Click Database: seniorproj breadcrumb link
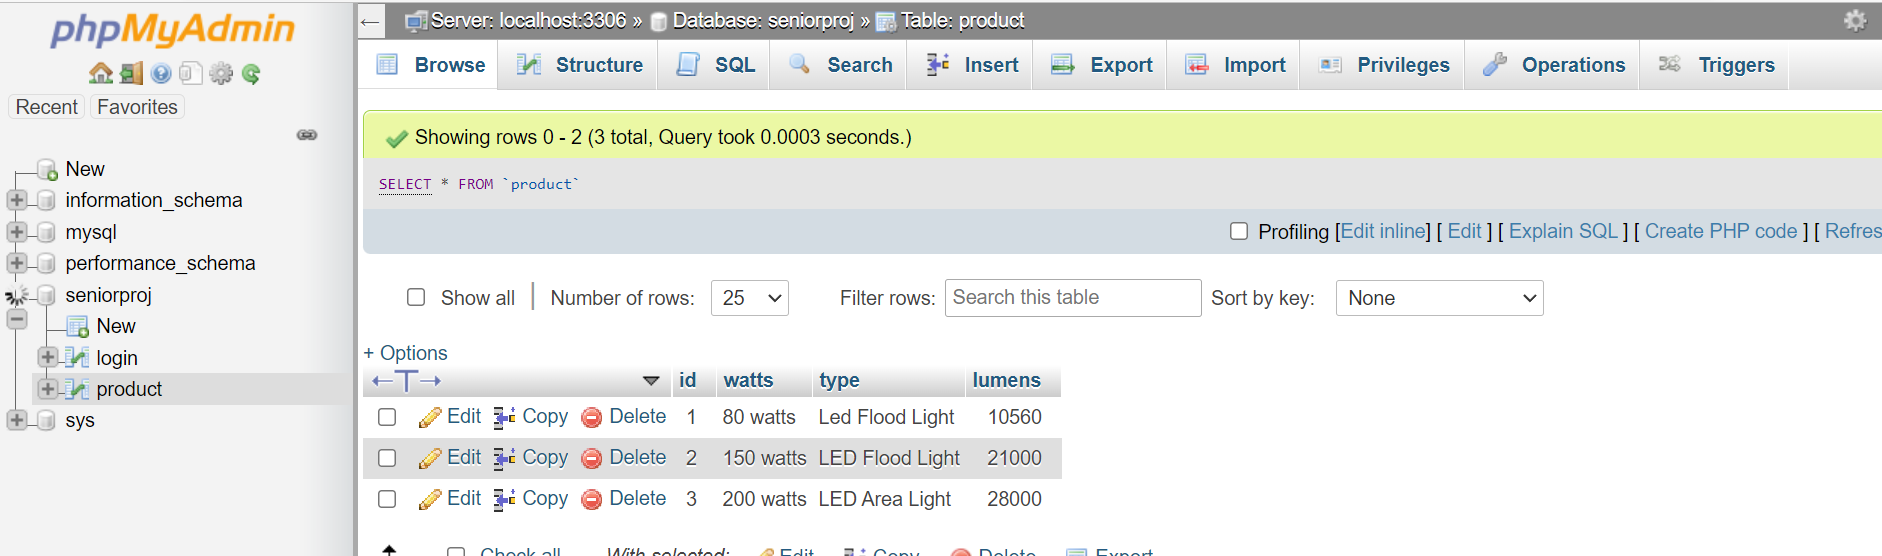This screenshot has height=556, width=1882. (763, 20)
